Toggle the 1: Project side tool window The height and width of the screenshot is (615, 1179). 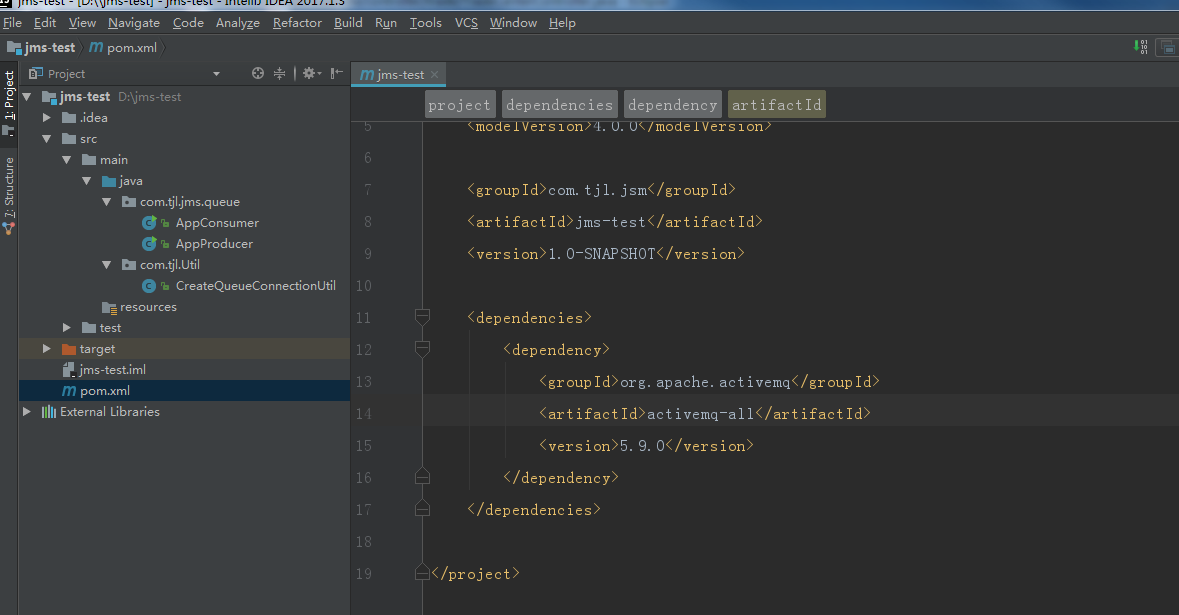click(9, 97)
